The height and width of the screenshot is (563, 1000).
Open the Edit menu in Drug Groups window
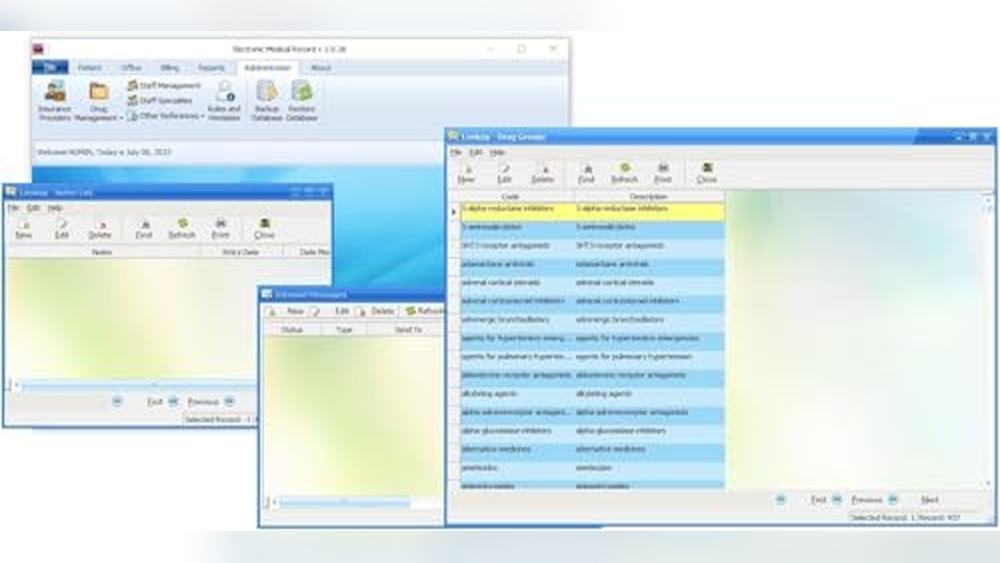point(476,152)
